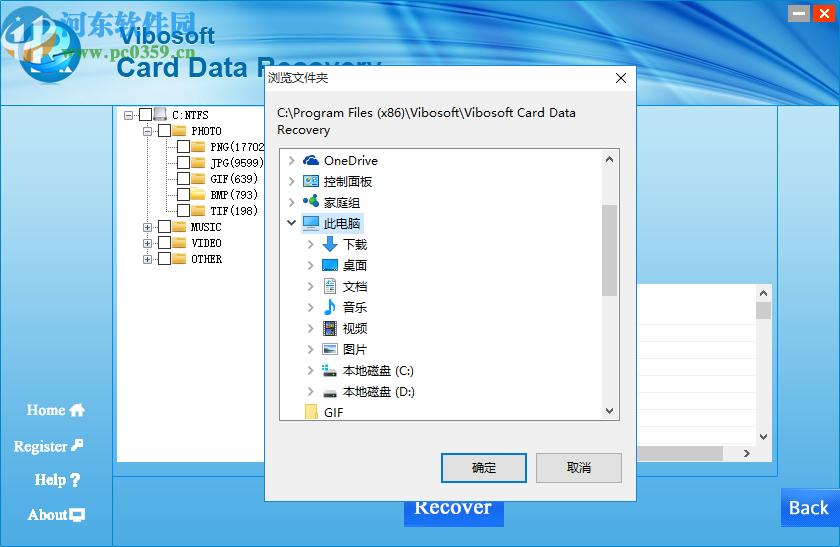Click down arrow of main window file list scrollbar
Image resolution: width=840 pixels, height=547 pixels.
coord(763,437)
